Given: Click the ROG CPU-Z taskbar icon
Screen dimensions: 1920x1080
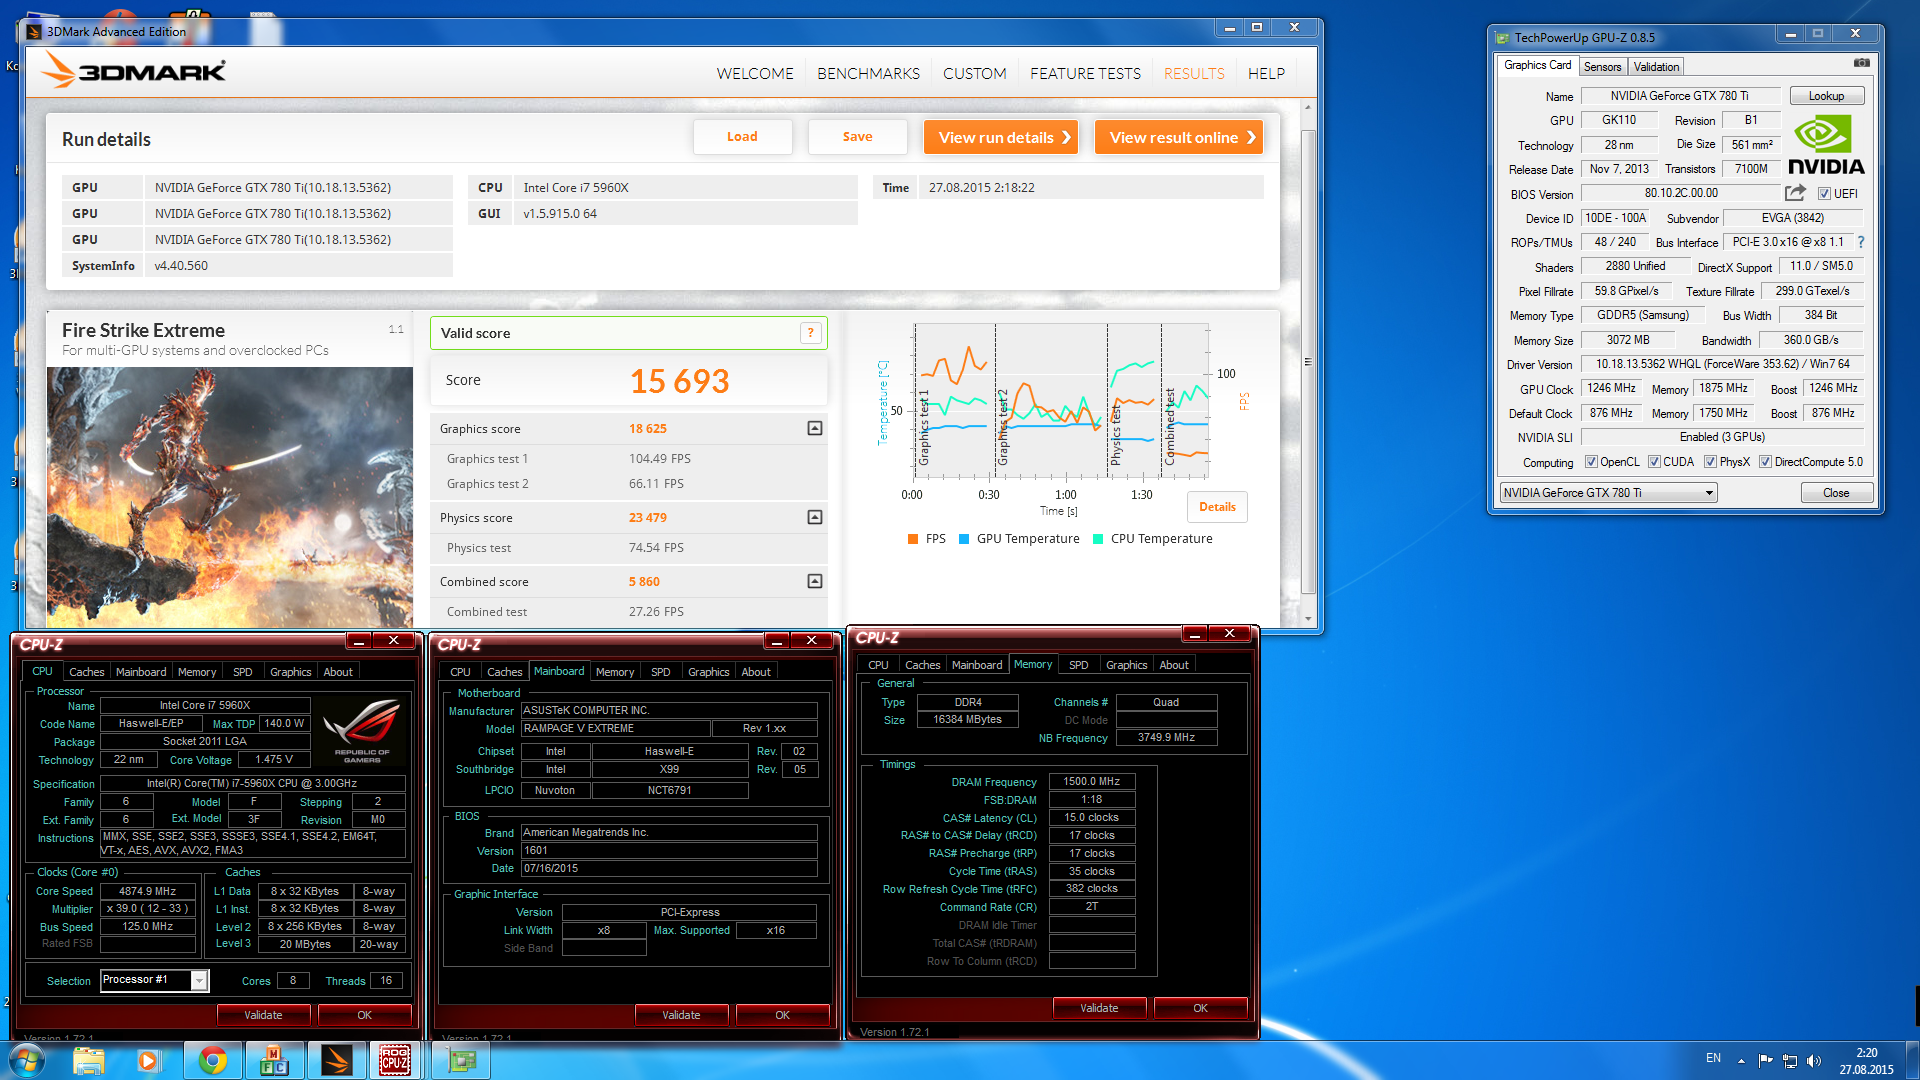Looking at the screenshot, I should click(395, 1060).
